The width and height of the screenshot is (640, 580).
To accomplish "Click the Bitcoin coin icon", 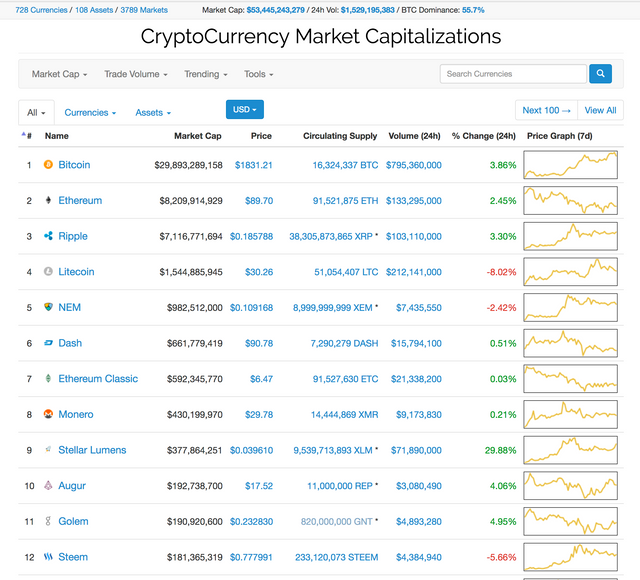I will (x=48, y=164).
